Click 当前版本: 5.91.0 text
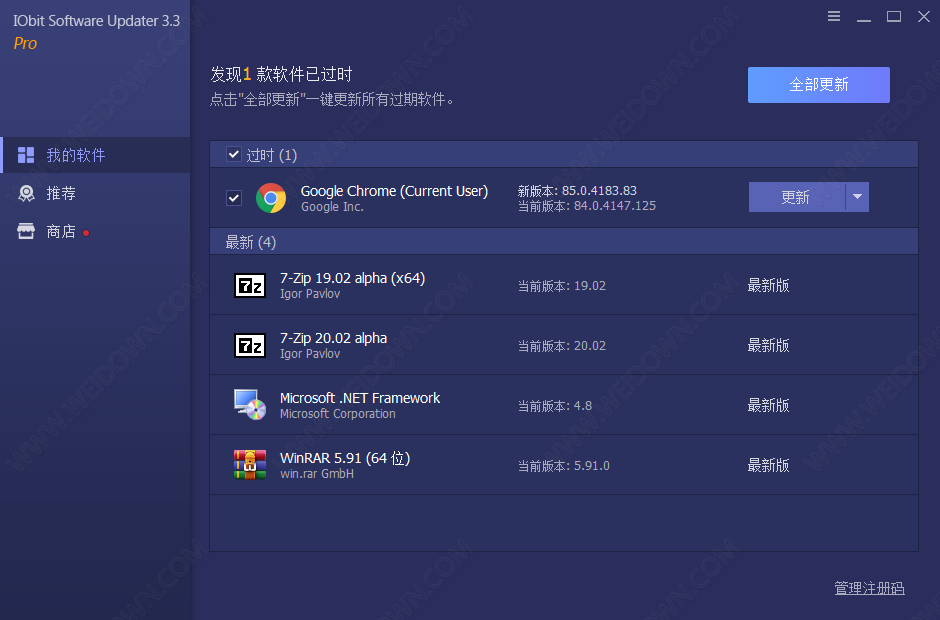 (x=564, y=466)
